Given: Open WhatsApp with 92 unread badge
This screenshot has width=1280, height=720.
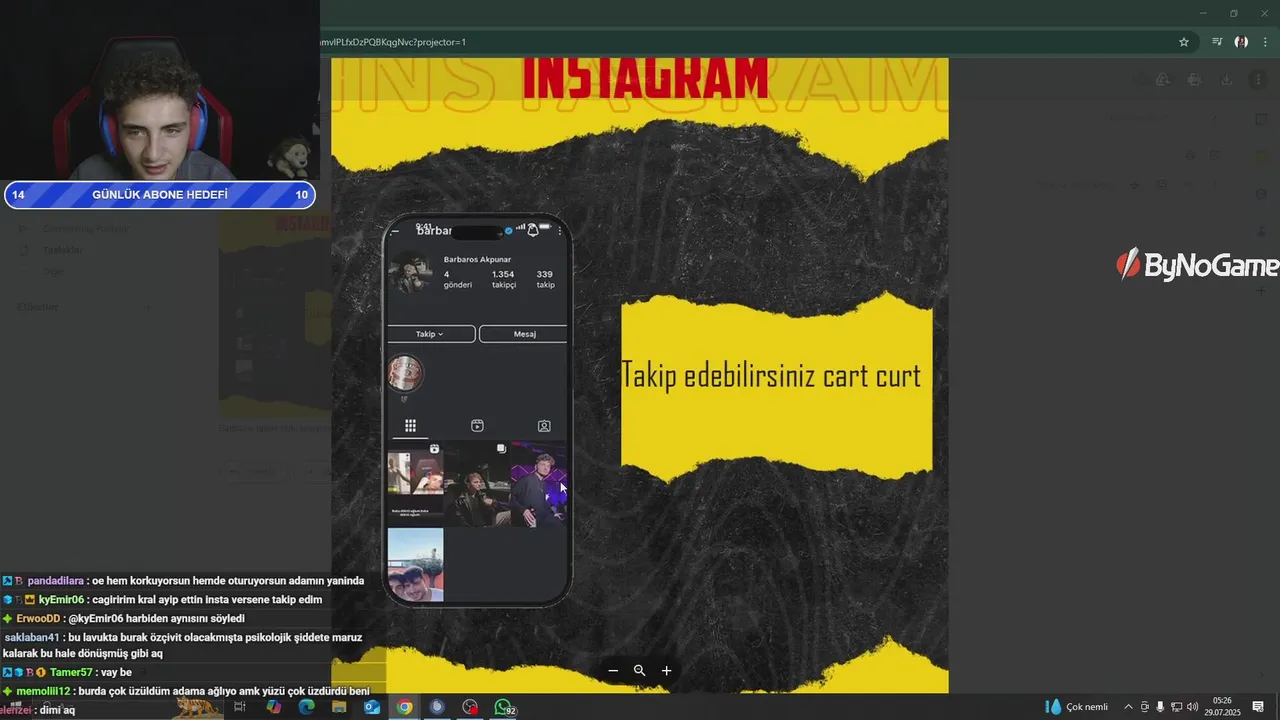Looking at the screenshot, I should [504, 707].
